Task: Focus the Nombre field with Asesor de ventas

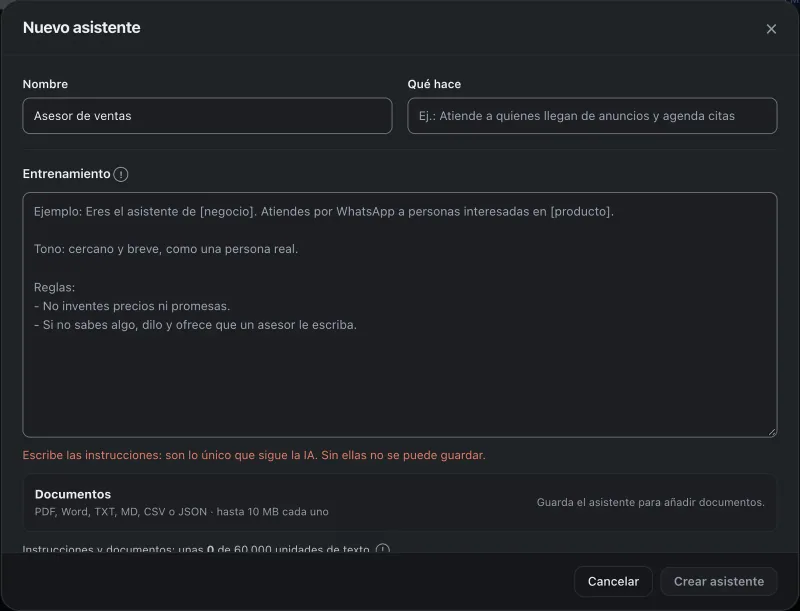Action: (x=207, y=116)
